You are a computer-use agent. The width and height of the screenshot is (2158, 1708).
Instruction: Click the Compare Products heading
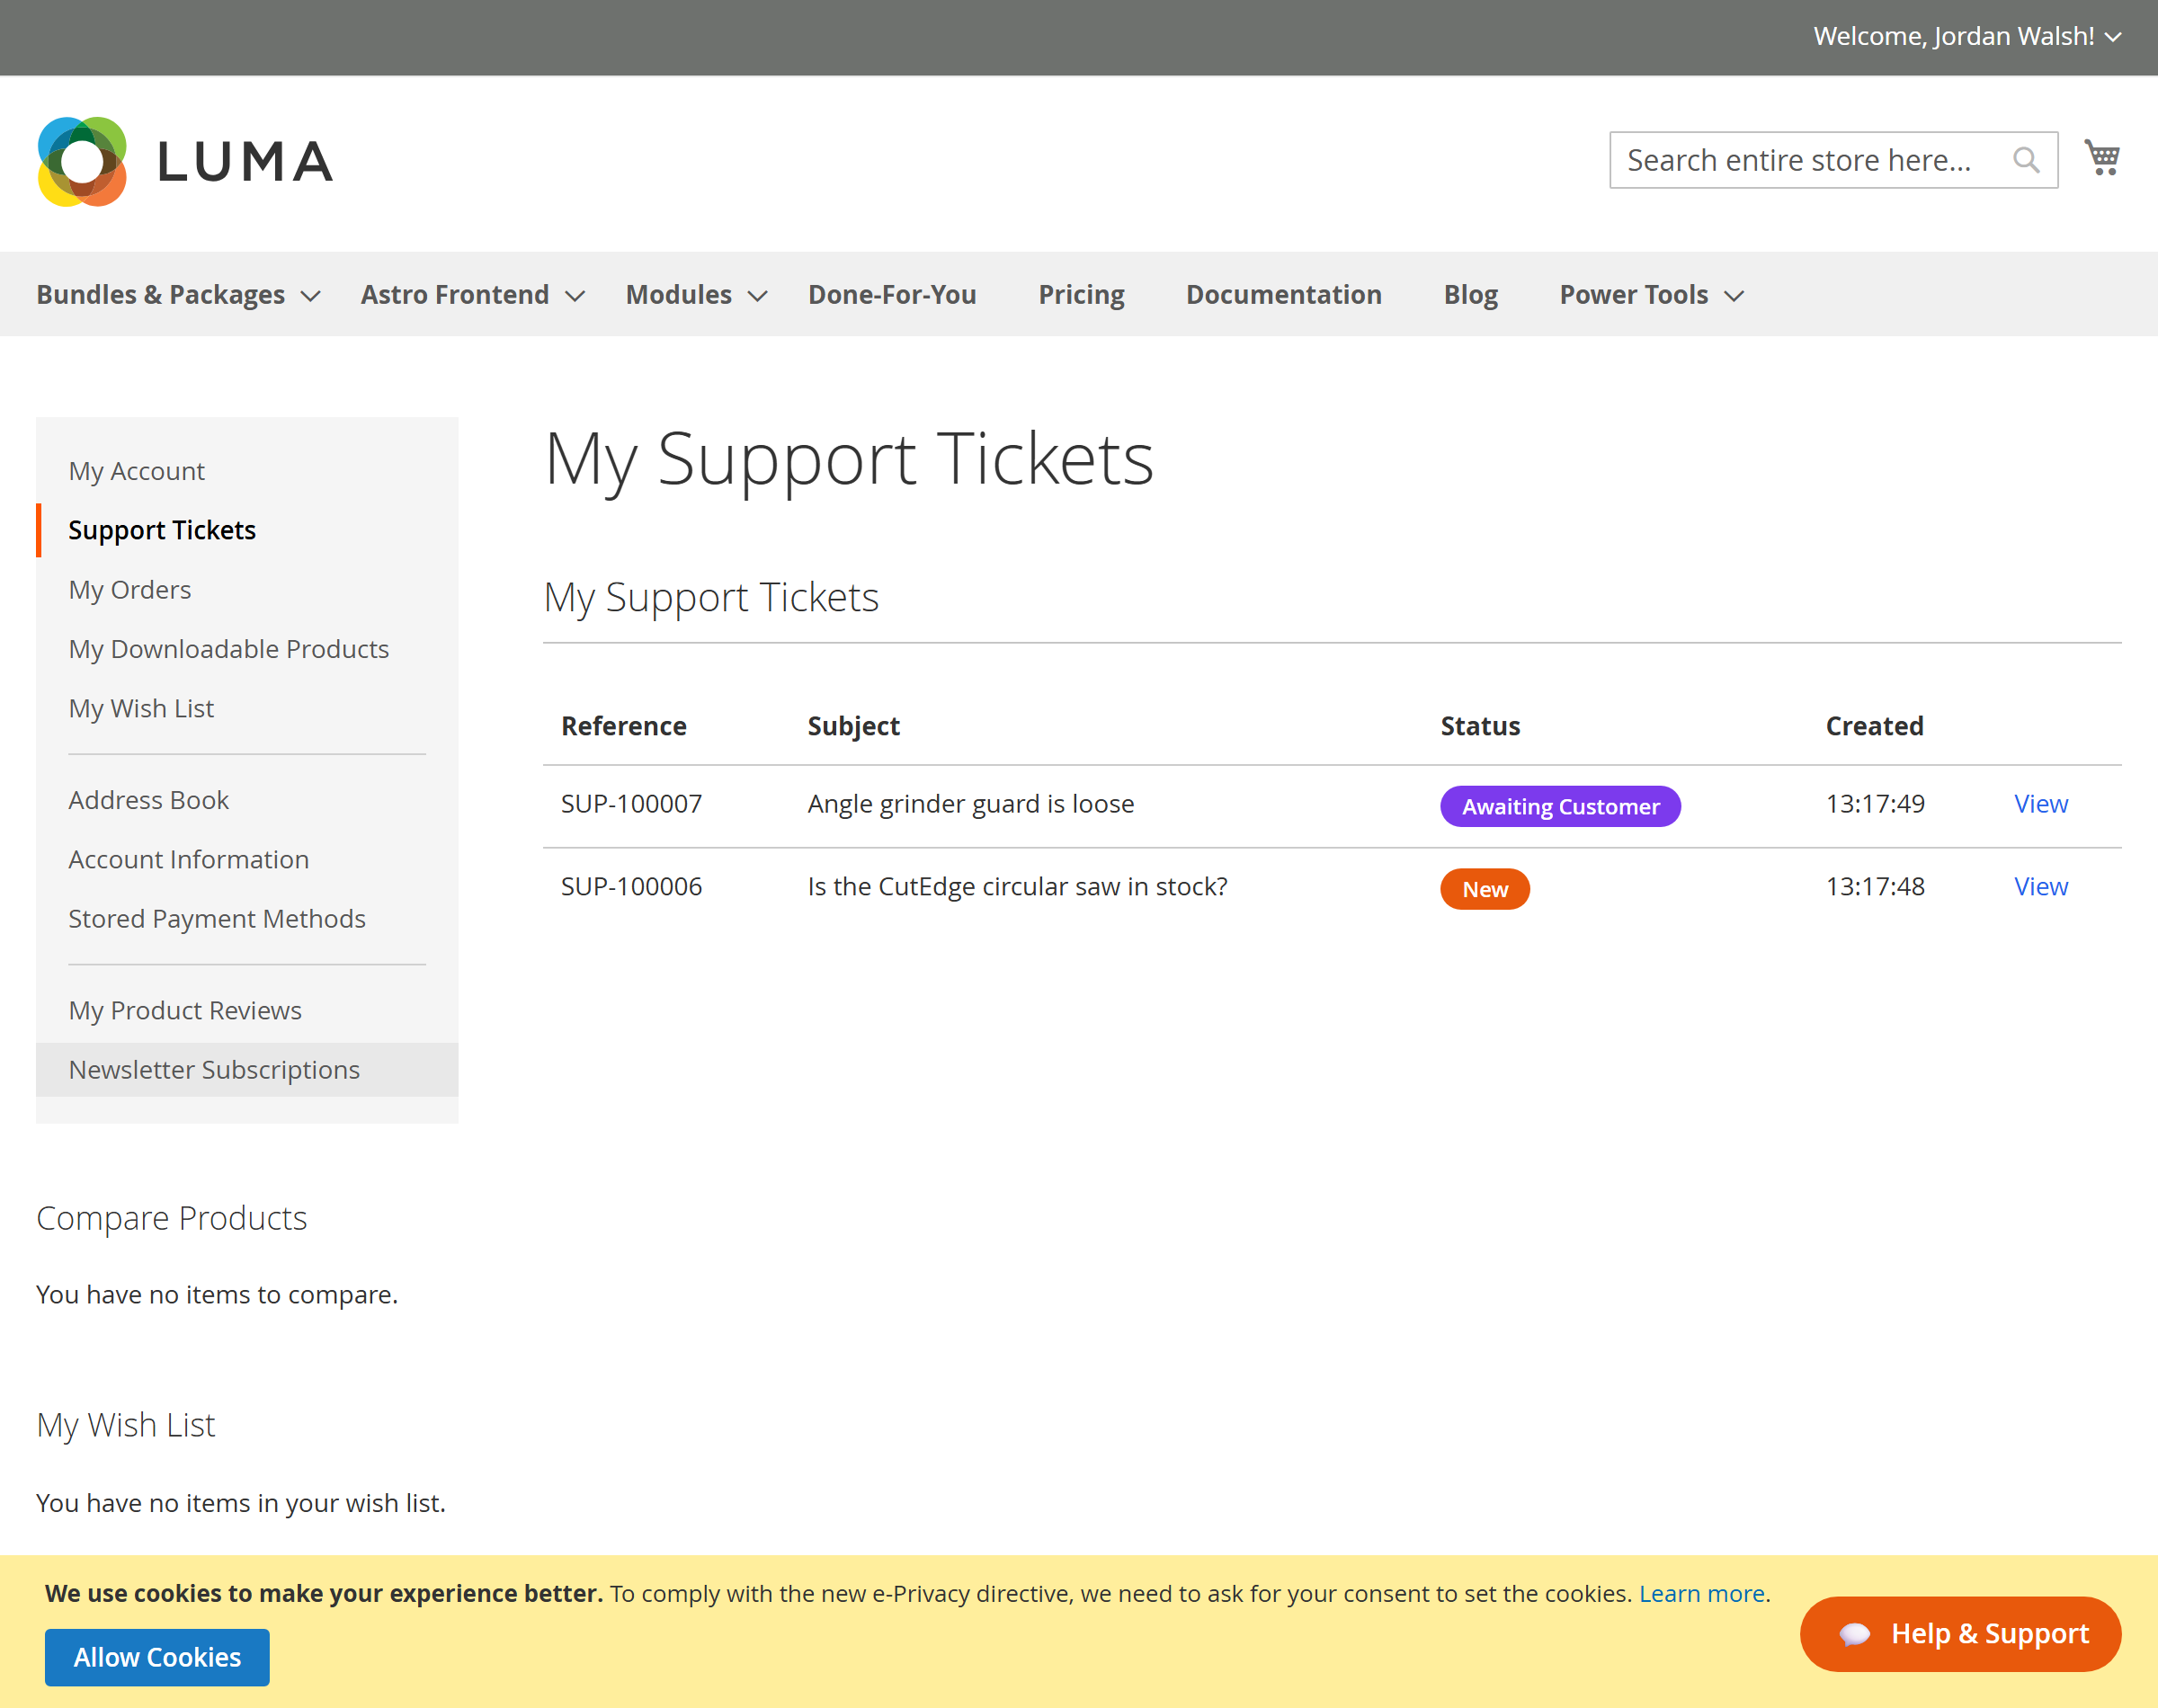(172, 1218)
